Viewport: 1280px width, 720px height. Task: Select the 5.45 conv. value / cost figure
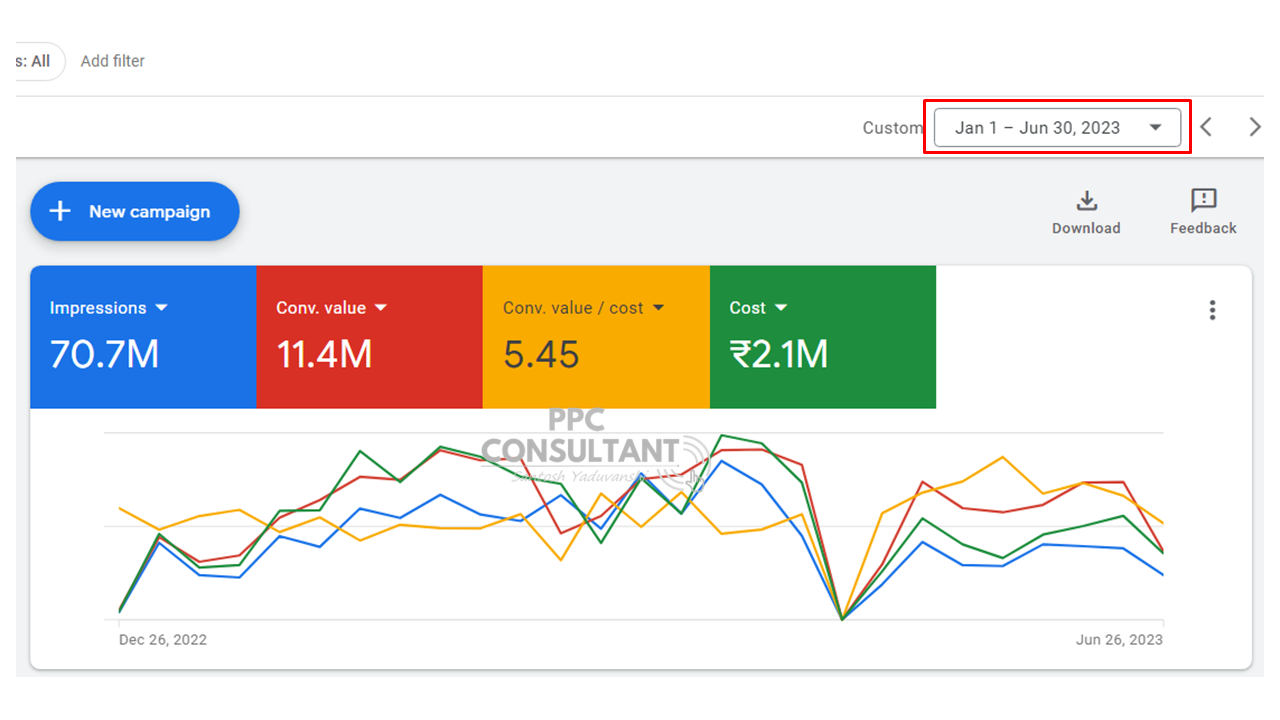tap(541, 354)
